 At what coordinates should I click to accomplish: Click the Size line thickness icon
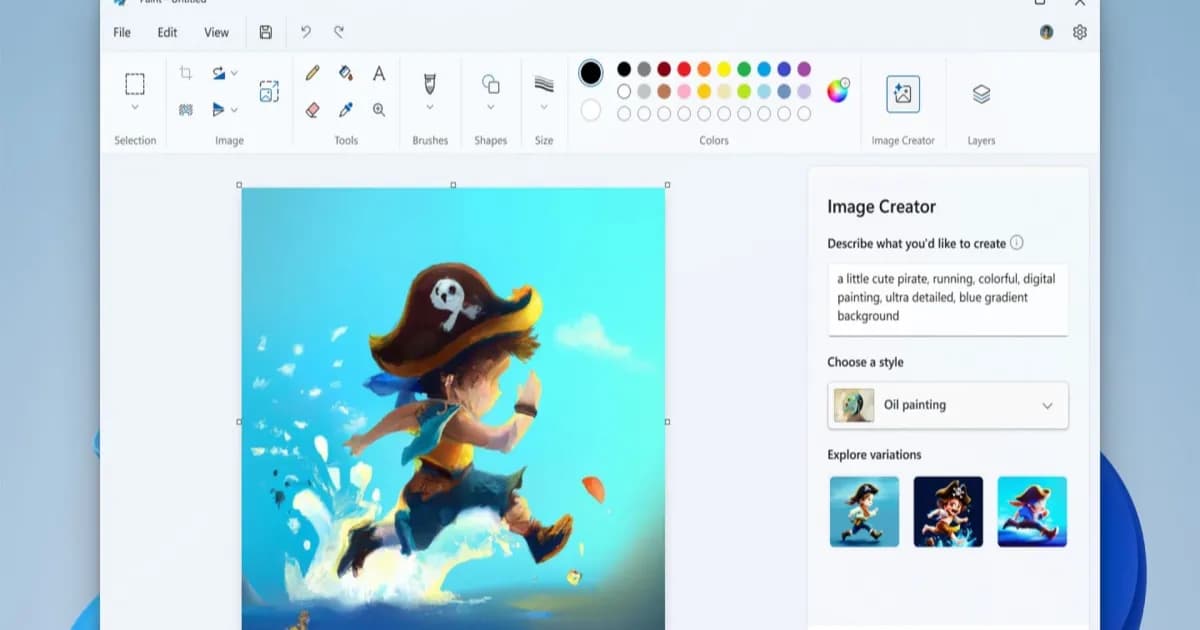coord(544,83)
